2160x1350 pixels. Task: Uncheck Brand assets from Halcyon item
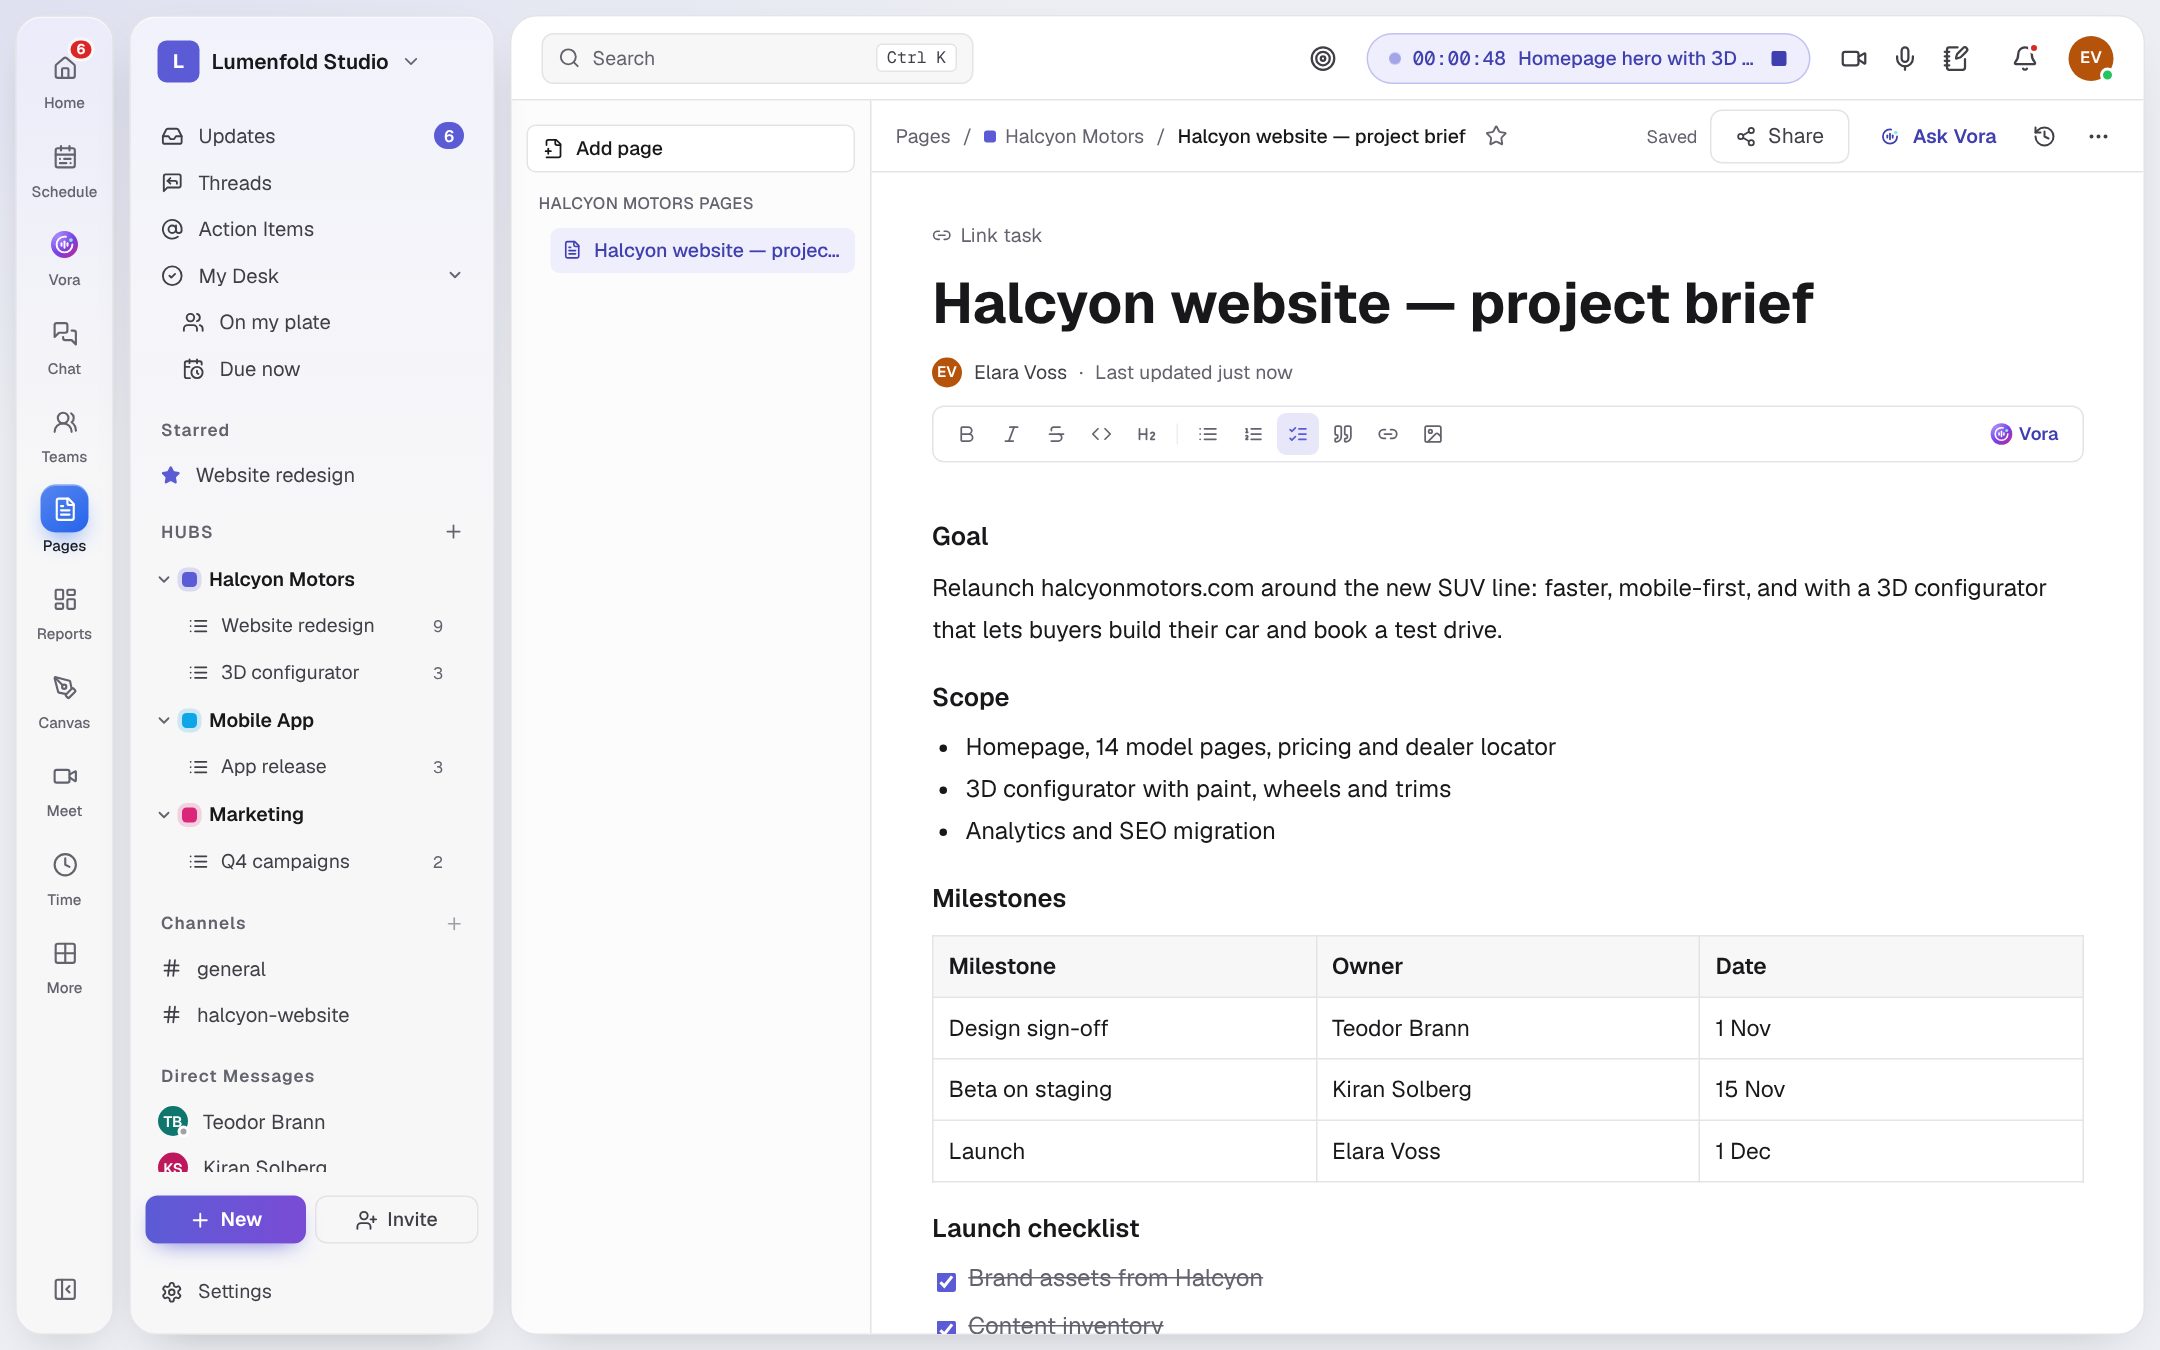[946, 1281]
